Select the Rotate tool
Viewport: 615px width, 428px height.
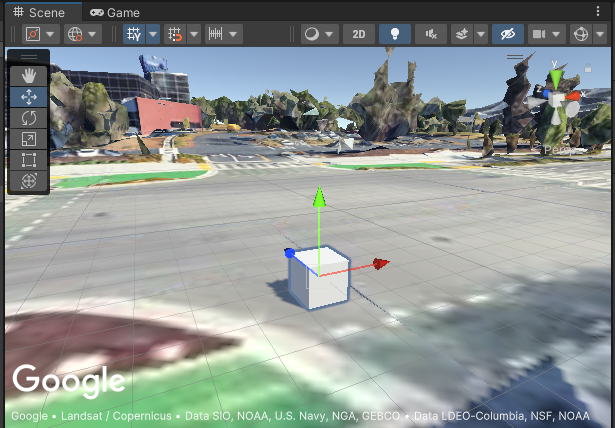tap(28, 118)
